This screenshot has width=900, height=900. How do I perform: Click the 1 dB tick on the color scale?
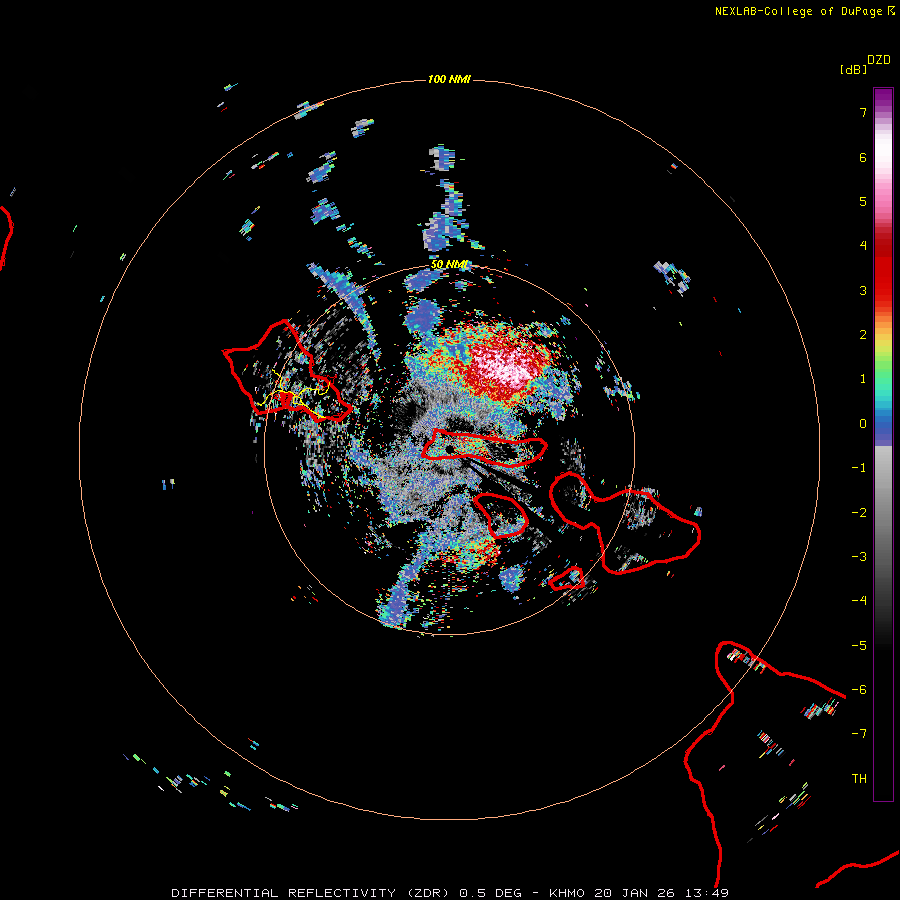[x=863, y=379]
